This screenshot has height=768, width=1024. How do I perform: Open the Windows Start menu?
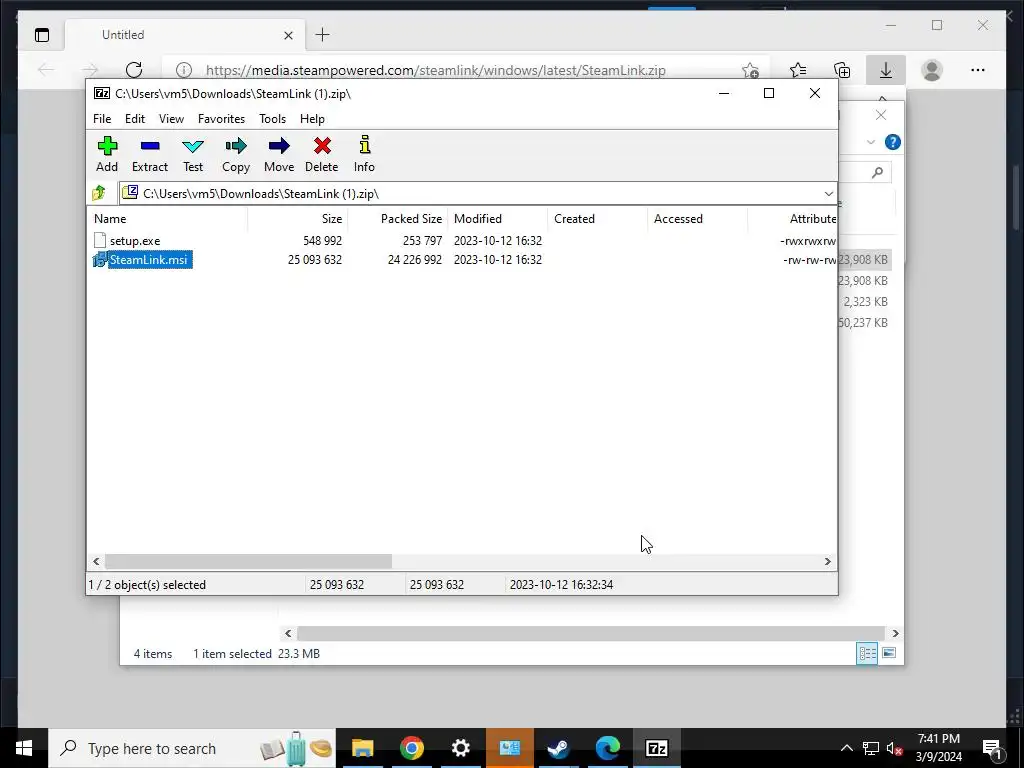[24, 748]
